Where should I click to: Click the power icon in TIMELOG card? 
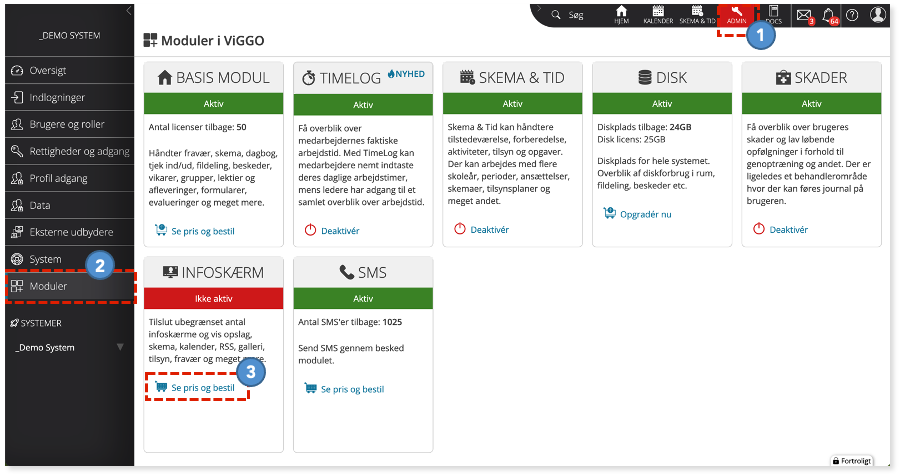[x=311, y=230]
